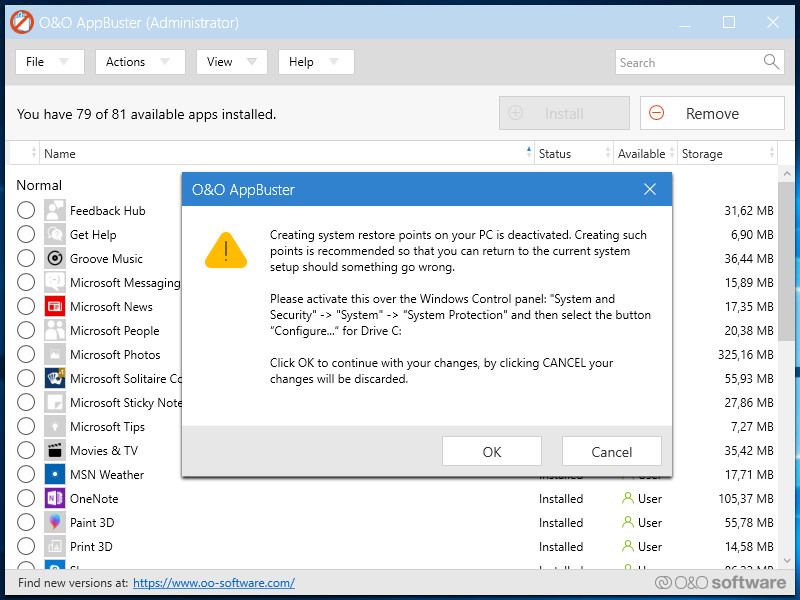Open the Actions dropdown menu

[x=140, y=62]
